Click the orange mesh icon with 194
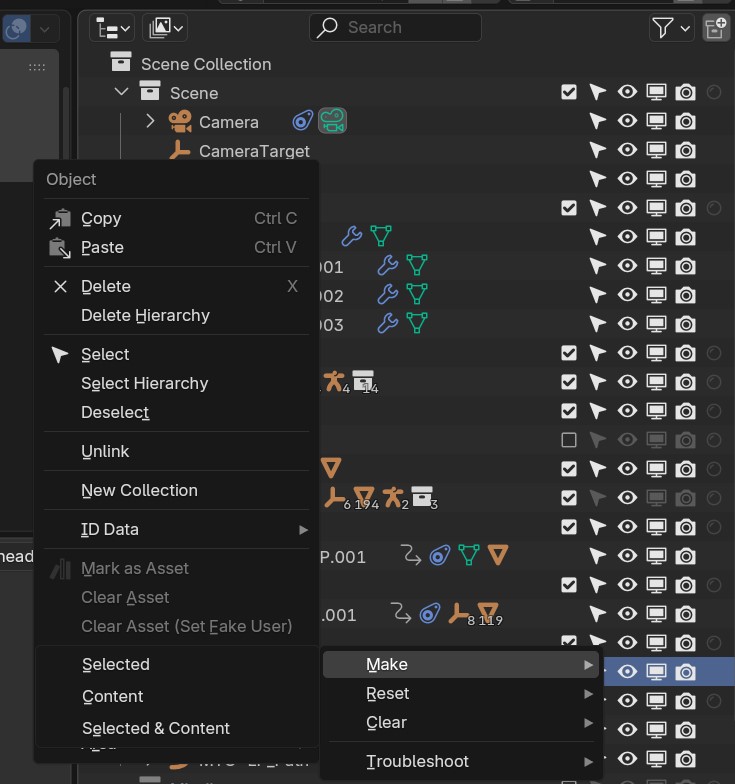 point(365,498)
